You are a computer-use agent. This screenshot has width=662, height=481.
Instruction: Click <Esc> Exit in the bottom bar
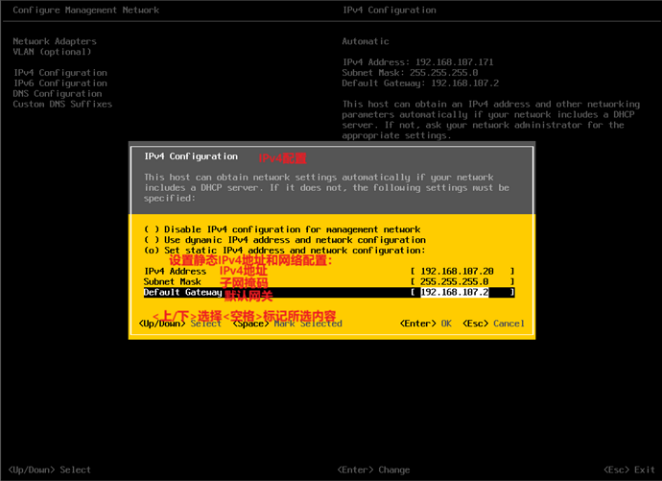(628, 469)
